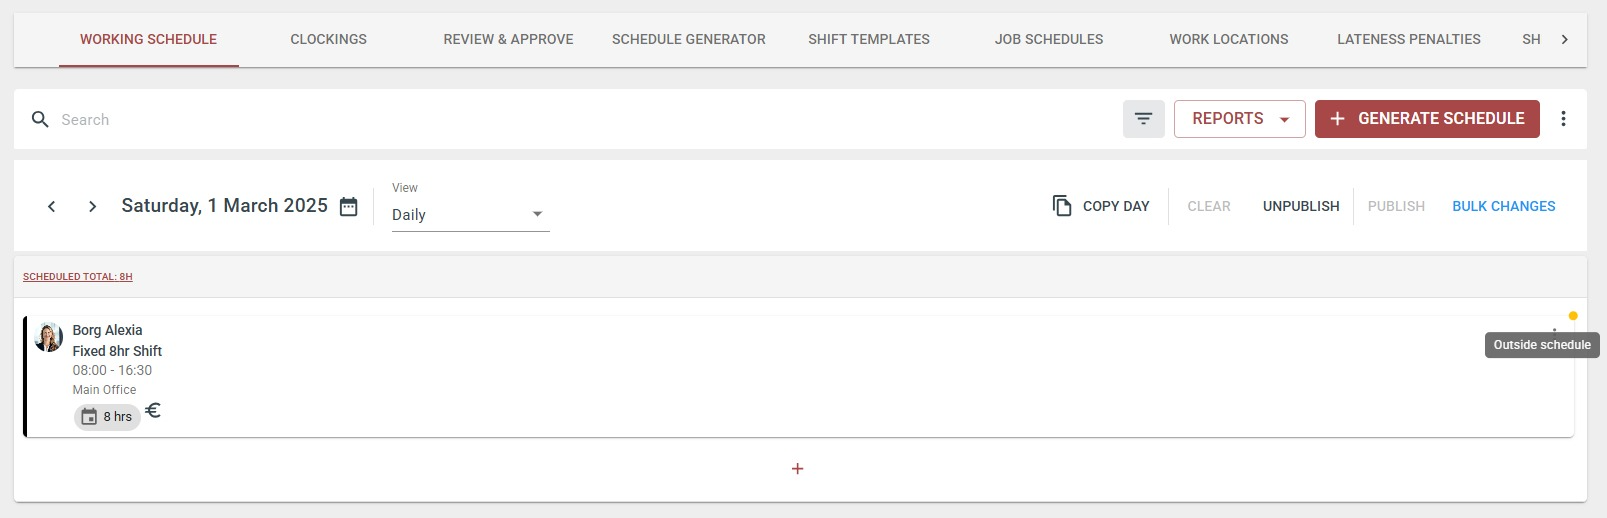1607x518 pixels.
Task: Click into the Search field
Action: point(580,120)
